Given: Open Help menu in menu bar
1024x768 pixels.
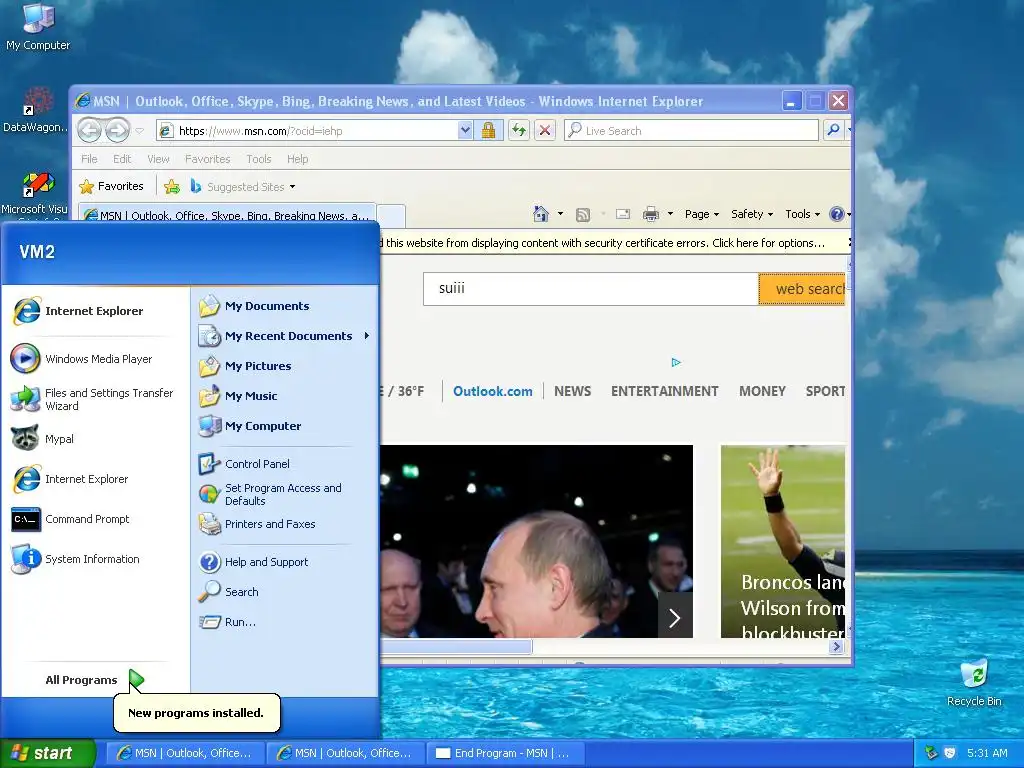Looking at the screenshot, I should [x=297, y=159].
